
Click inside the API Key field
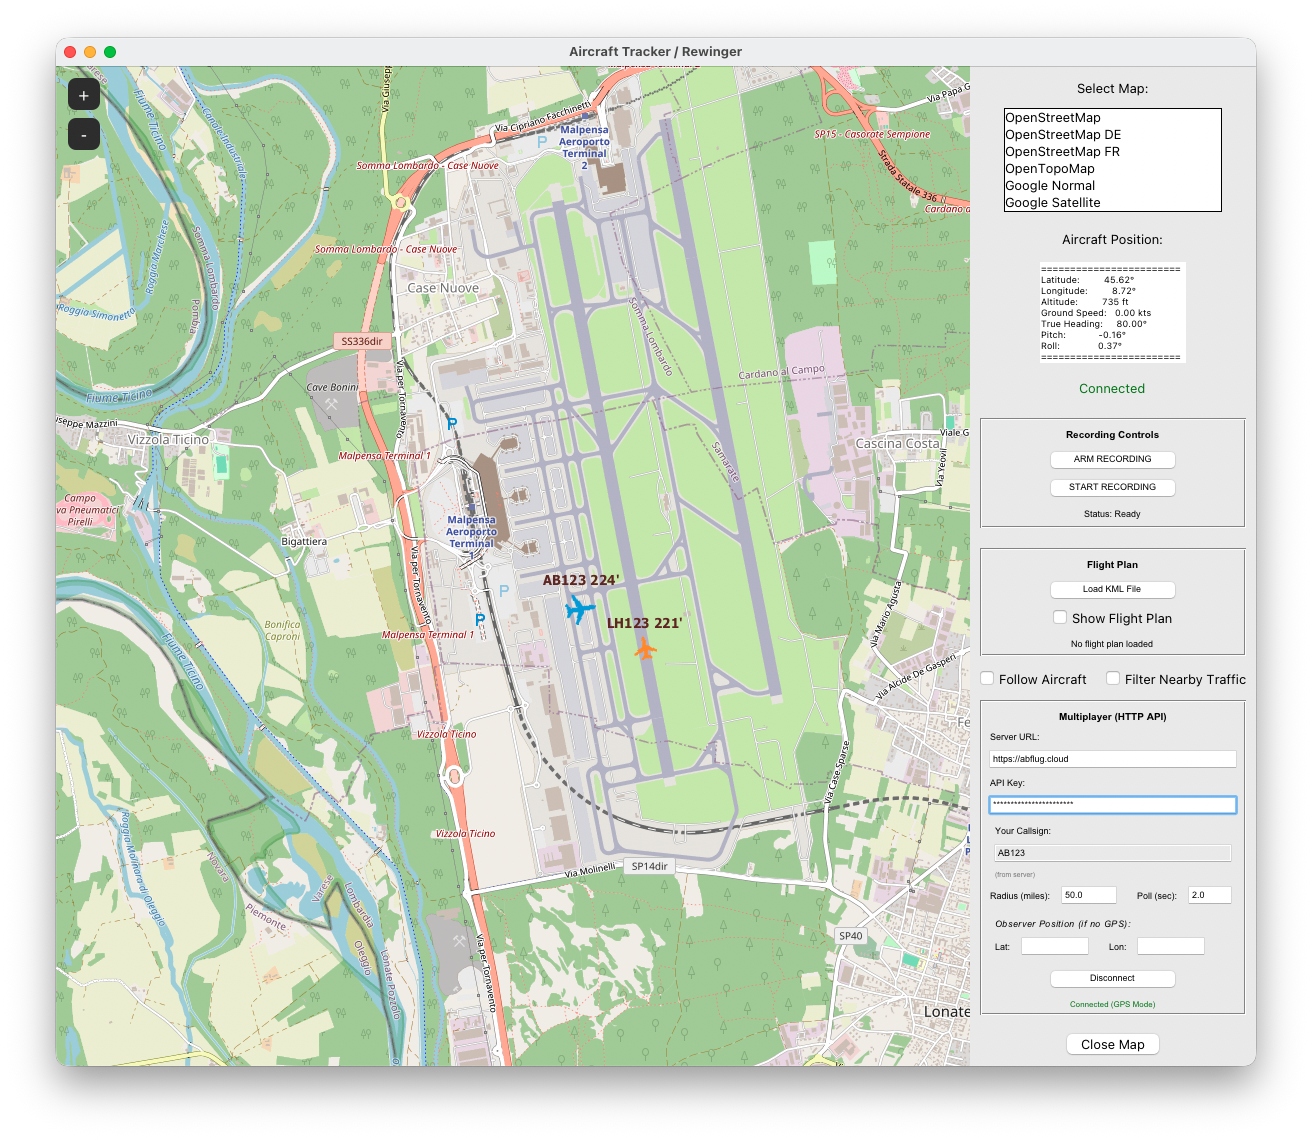[1112, 805]
